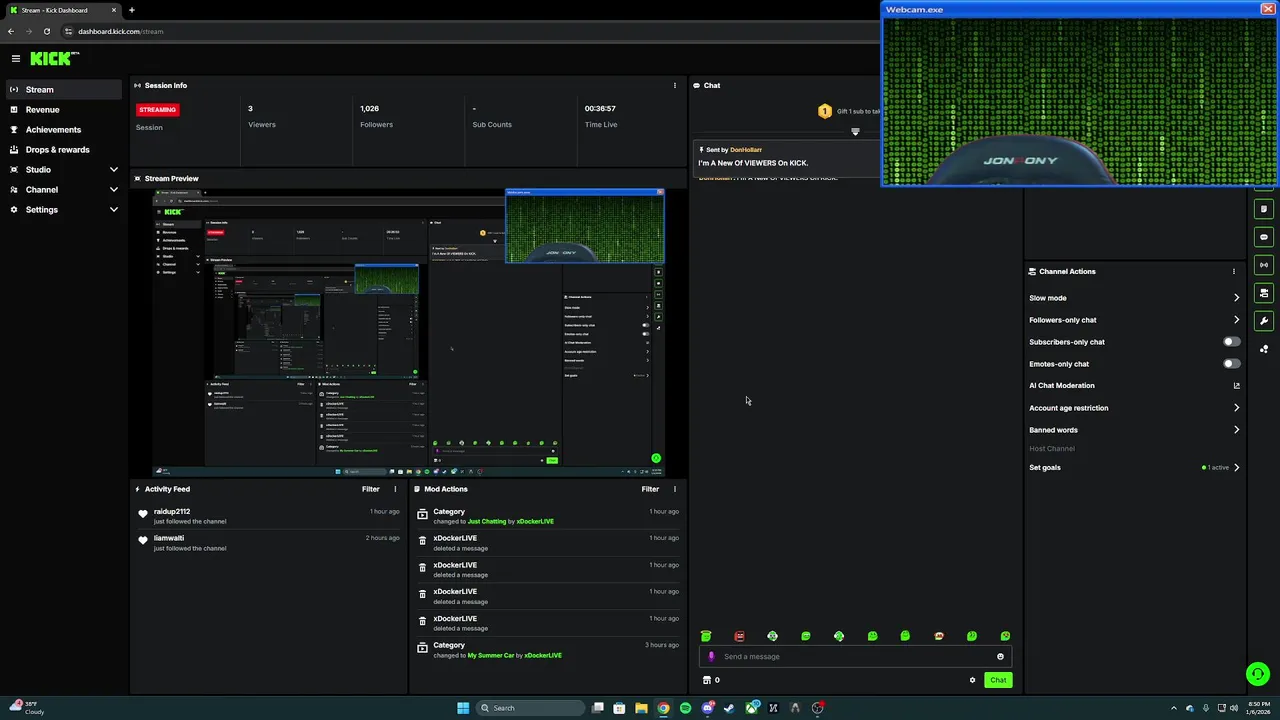Viewport: 1280px width, 720px height.
Task: Select the red emote in quick row
Action: [x=739, y=636]
